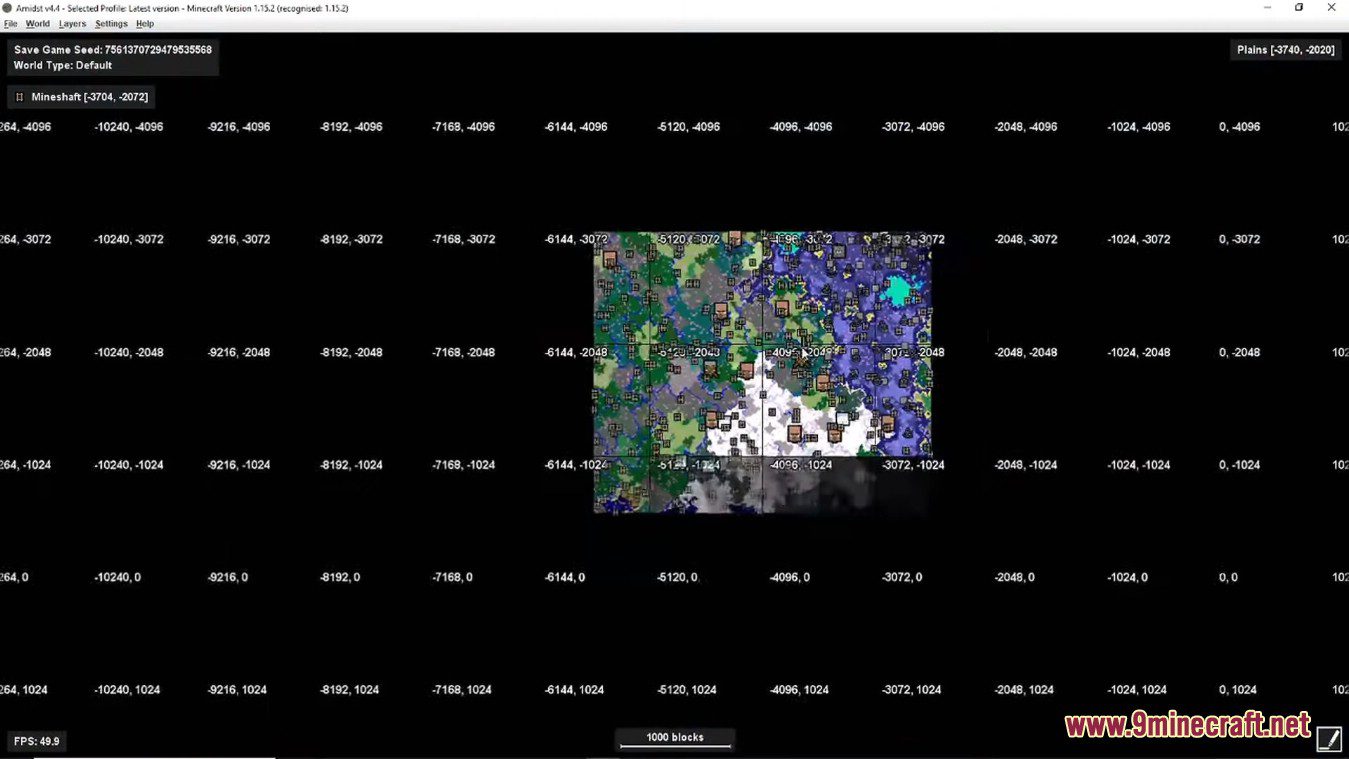Click grid label -2048, -1024

(x=1026, y=464)
